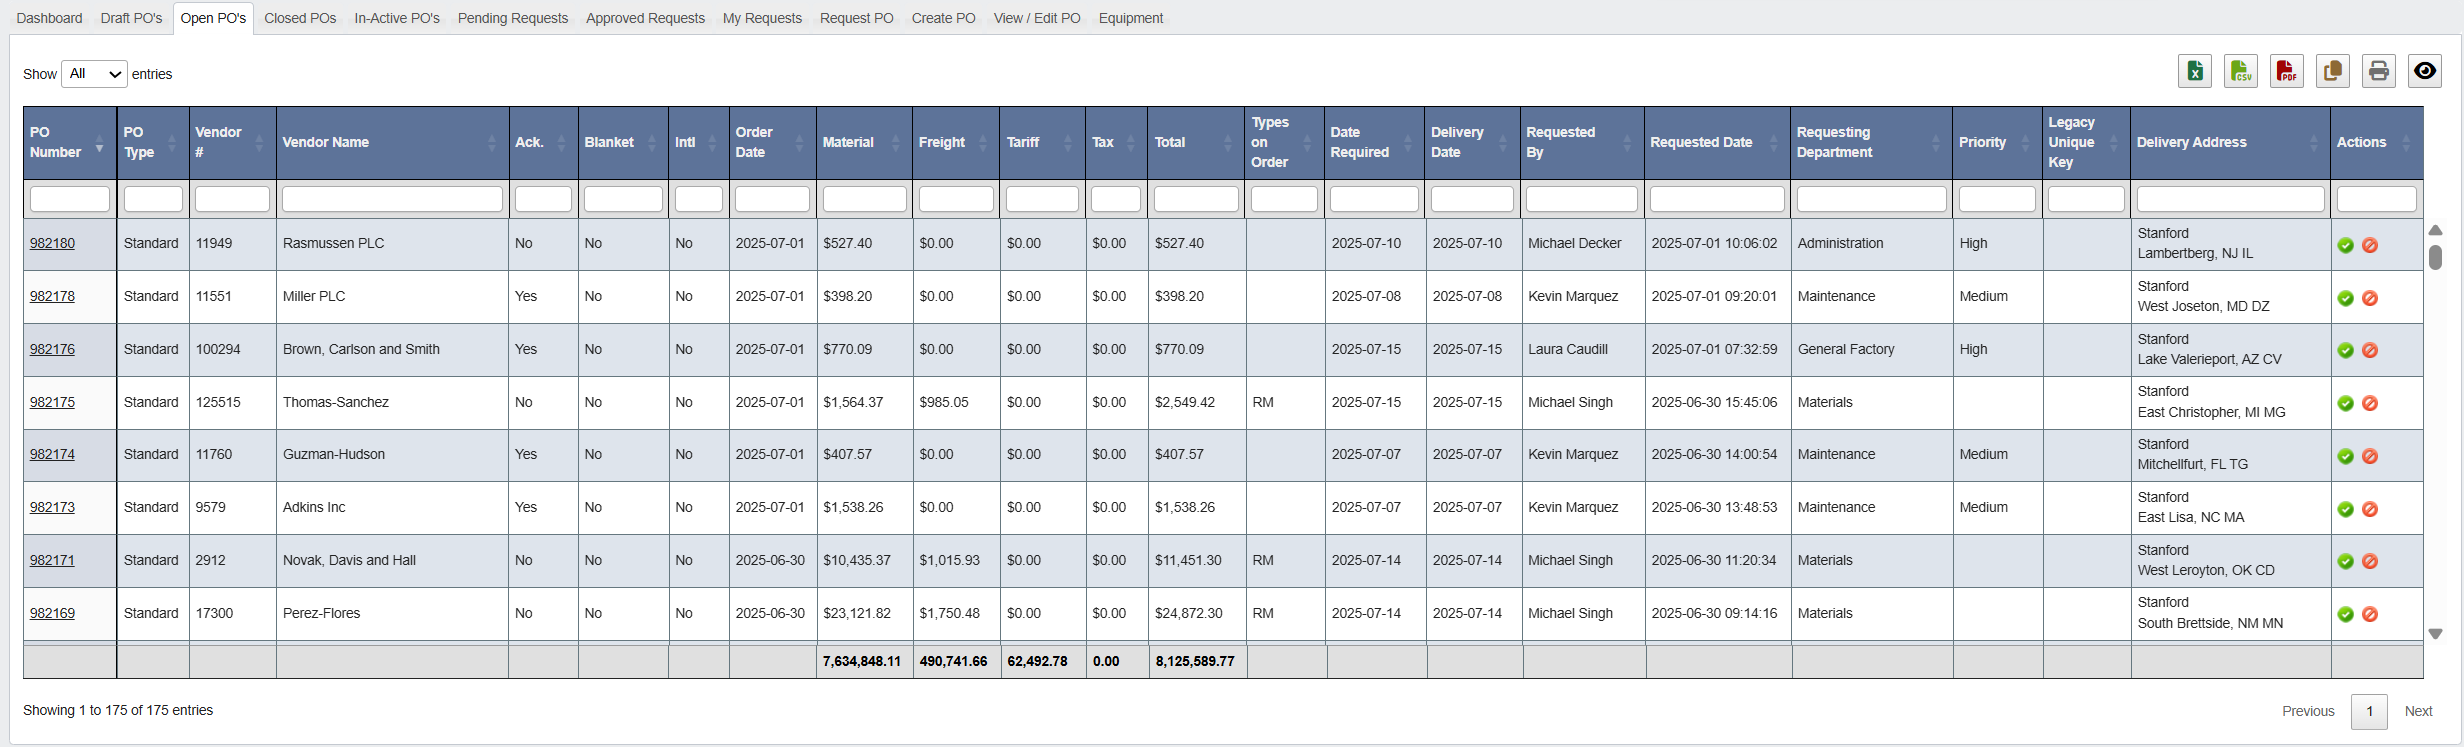Open PO number 982175 link
The width and height of the screenshot is (2464, 747).
tap(52, 402)
